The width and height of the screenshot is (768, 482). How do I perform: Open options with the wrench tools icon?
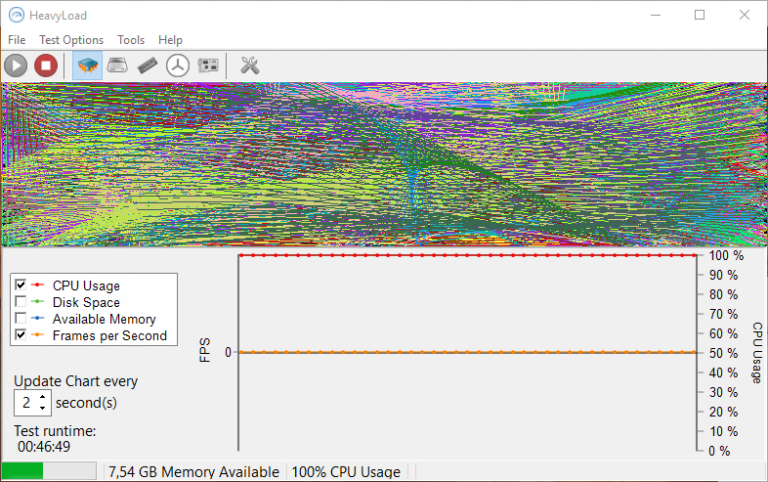click(250, 66)
